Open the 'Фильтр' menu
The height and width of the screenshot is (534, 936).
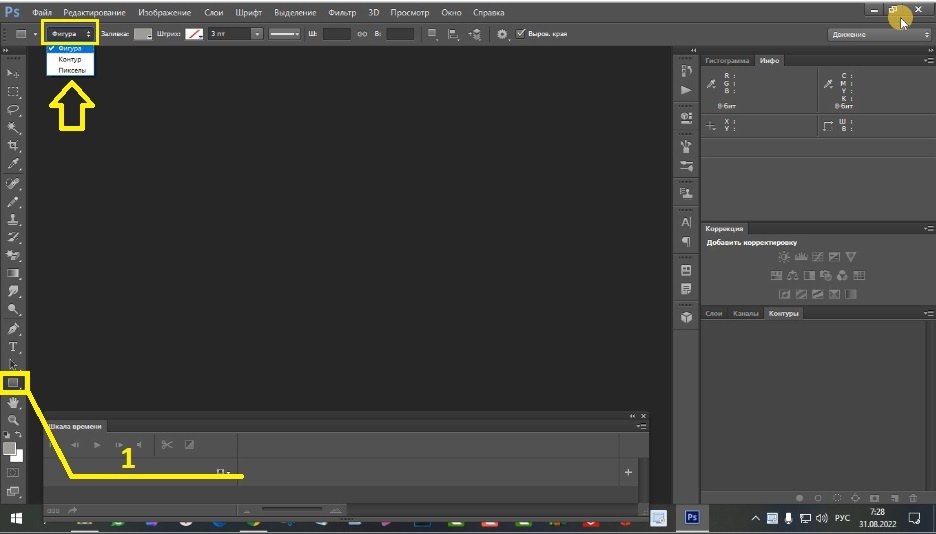click(x=342, y=13)
